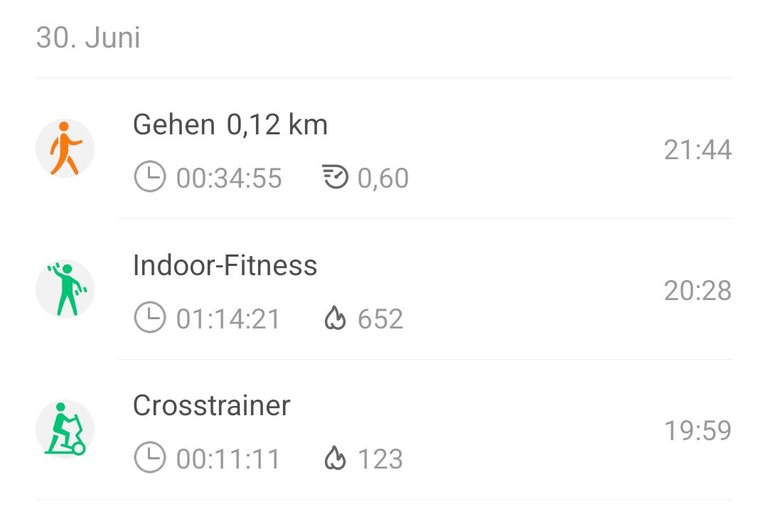Select the pace value 0,60
Screen dimensions: 768x524
(383, 178)
